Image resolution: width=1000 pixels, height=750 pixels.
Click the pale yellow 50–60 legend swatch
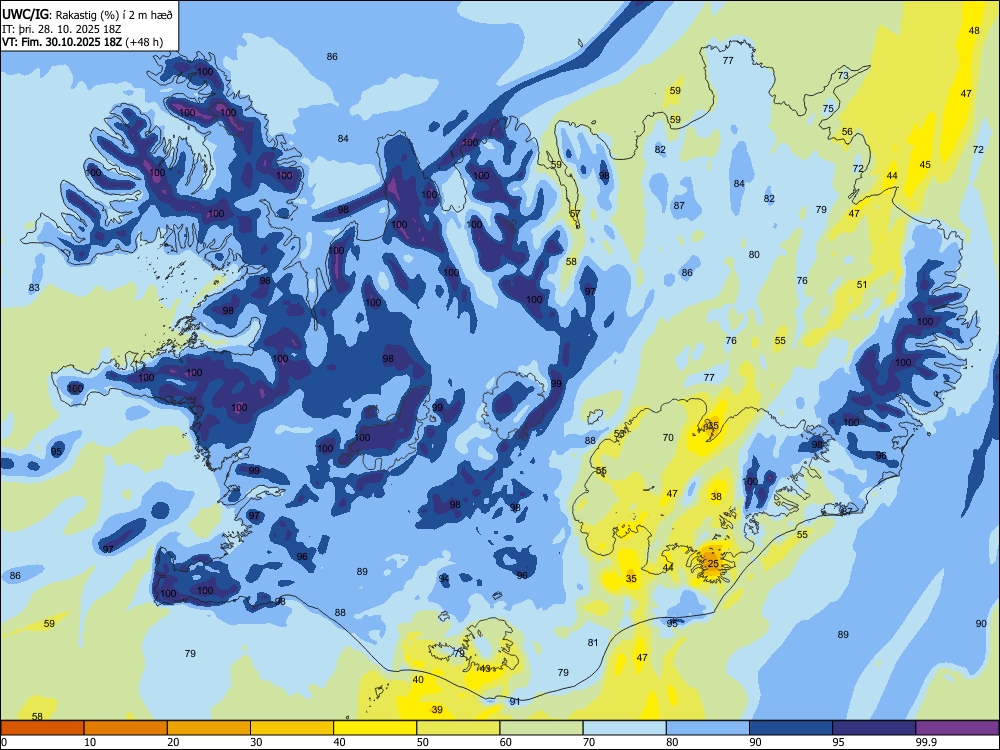(458, 727)
